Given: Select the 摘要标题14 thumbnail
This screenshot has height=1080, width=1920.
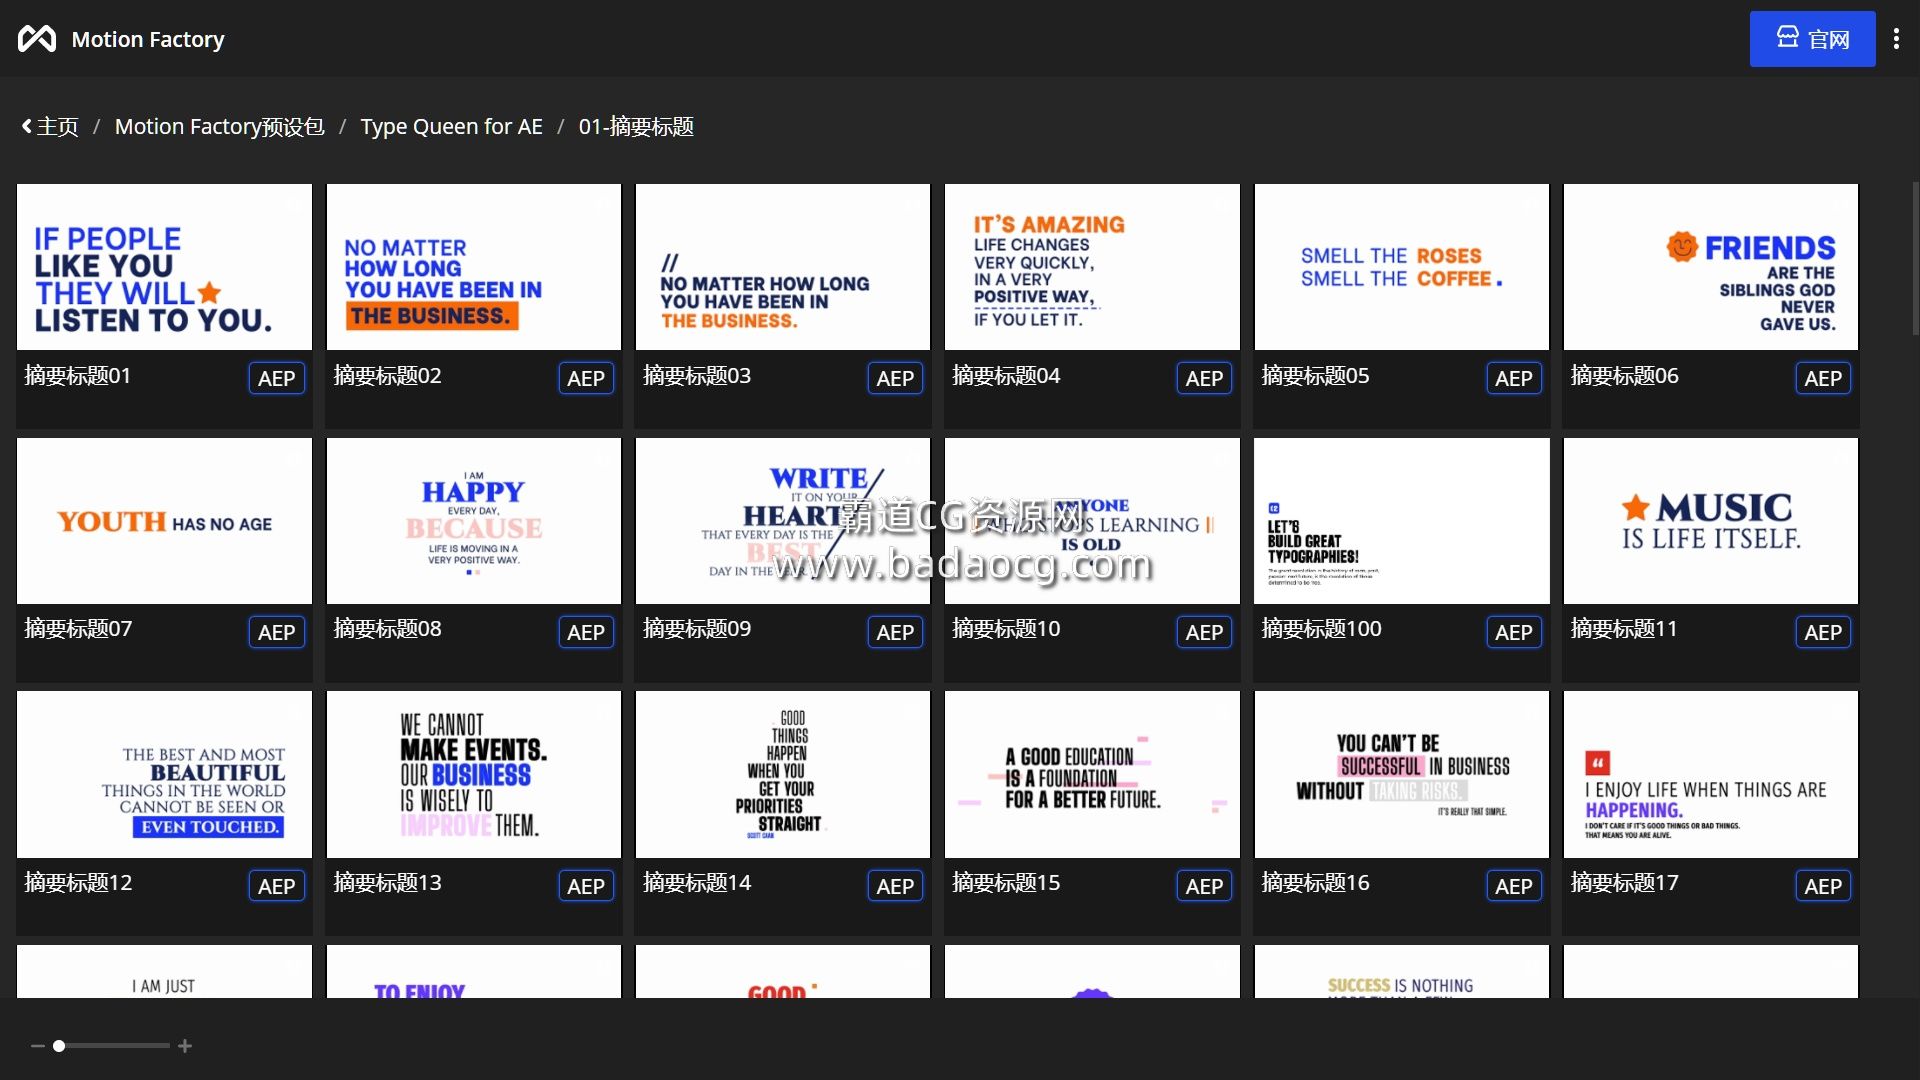Looking at the screenshot, I should (783, 774).
